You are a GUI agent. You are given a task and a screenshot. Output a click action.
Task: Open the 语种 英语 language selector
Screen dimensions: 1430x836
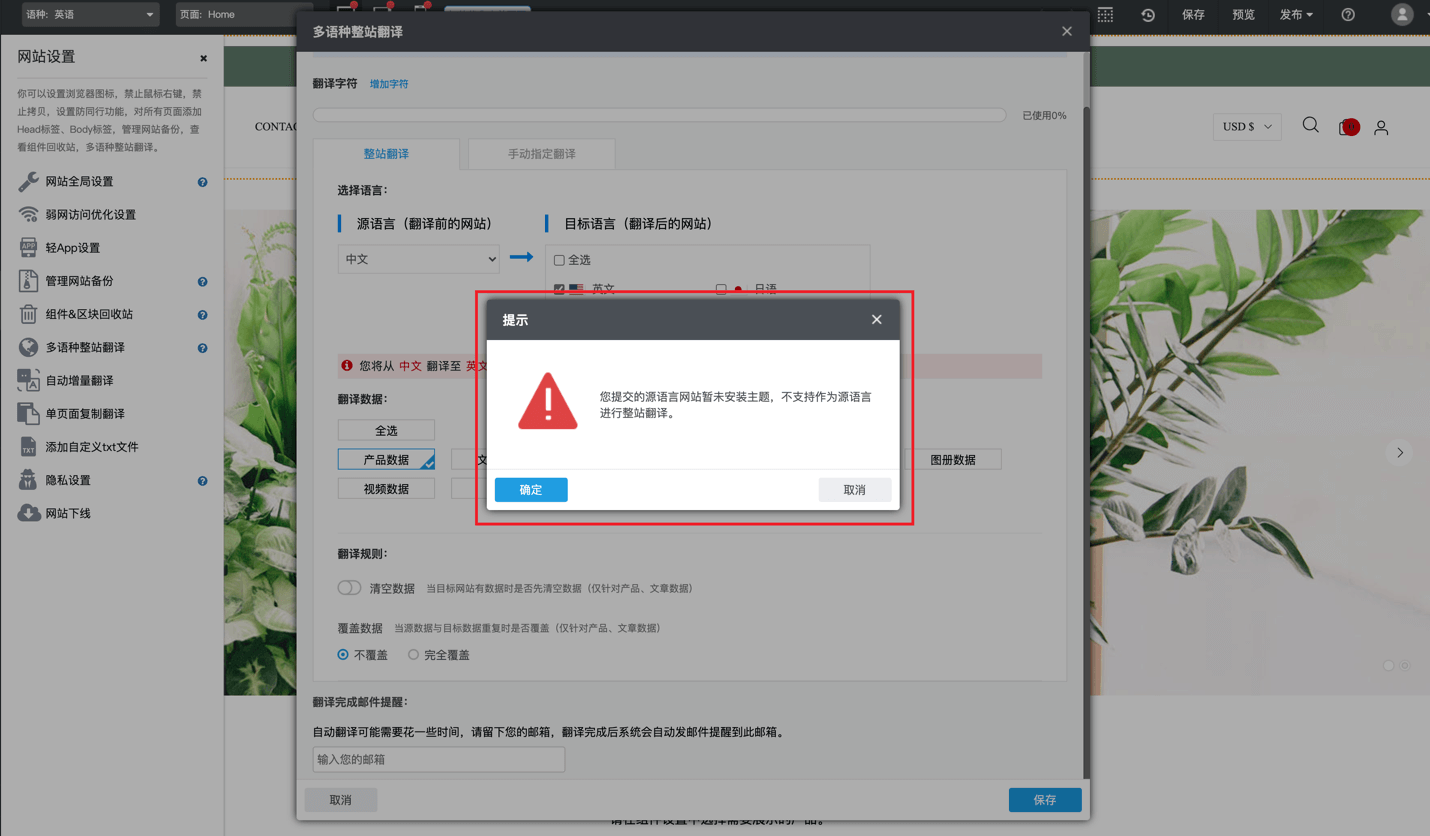tap(90, 15)
